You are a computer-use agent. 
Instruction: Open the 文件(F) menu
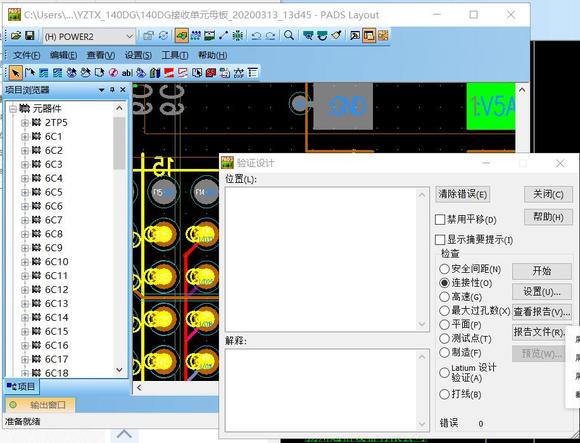(26, 55)
